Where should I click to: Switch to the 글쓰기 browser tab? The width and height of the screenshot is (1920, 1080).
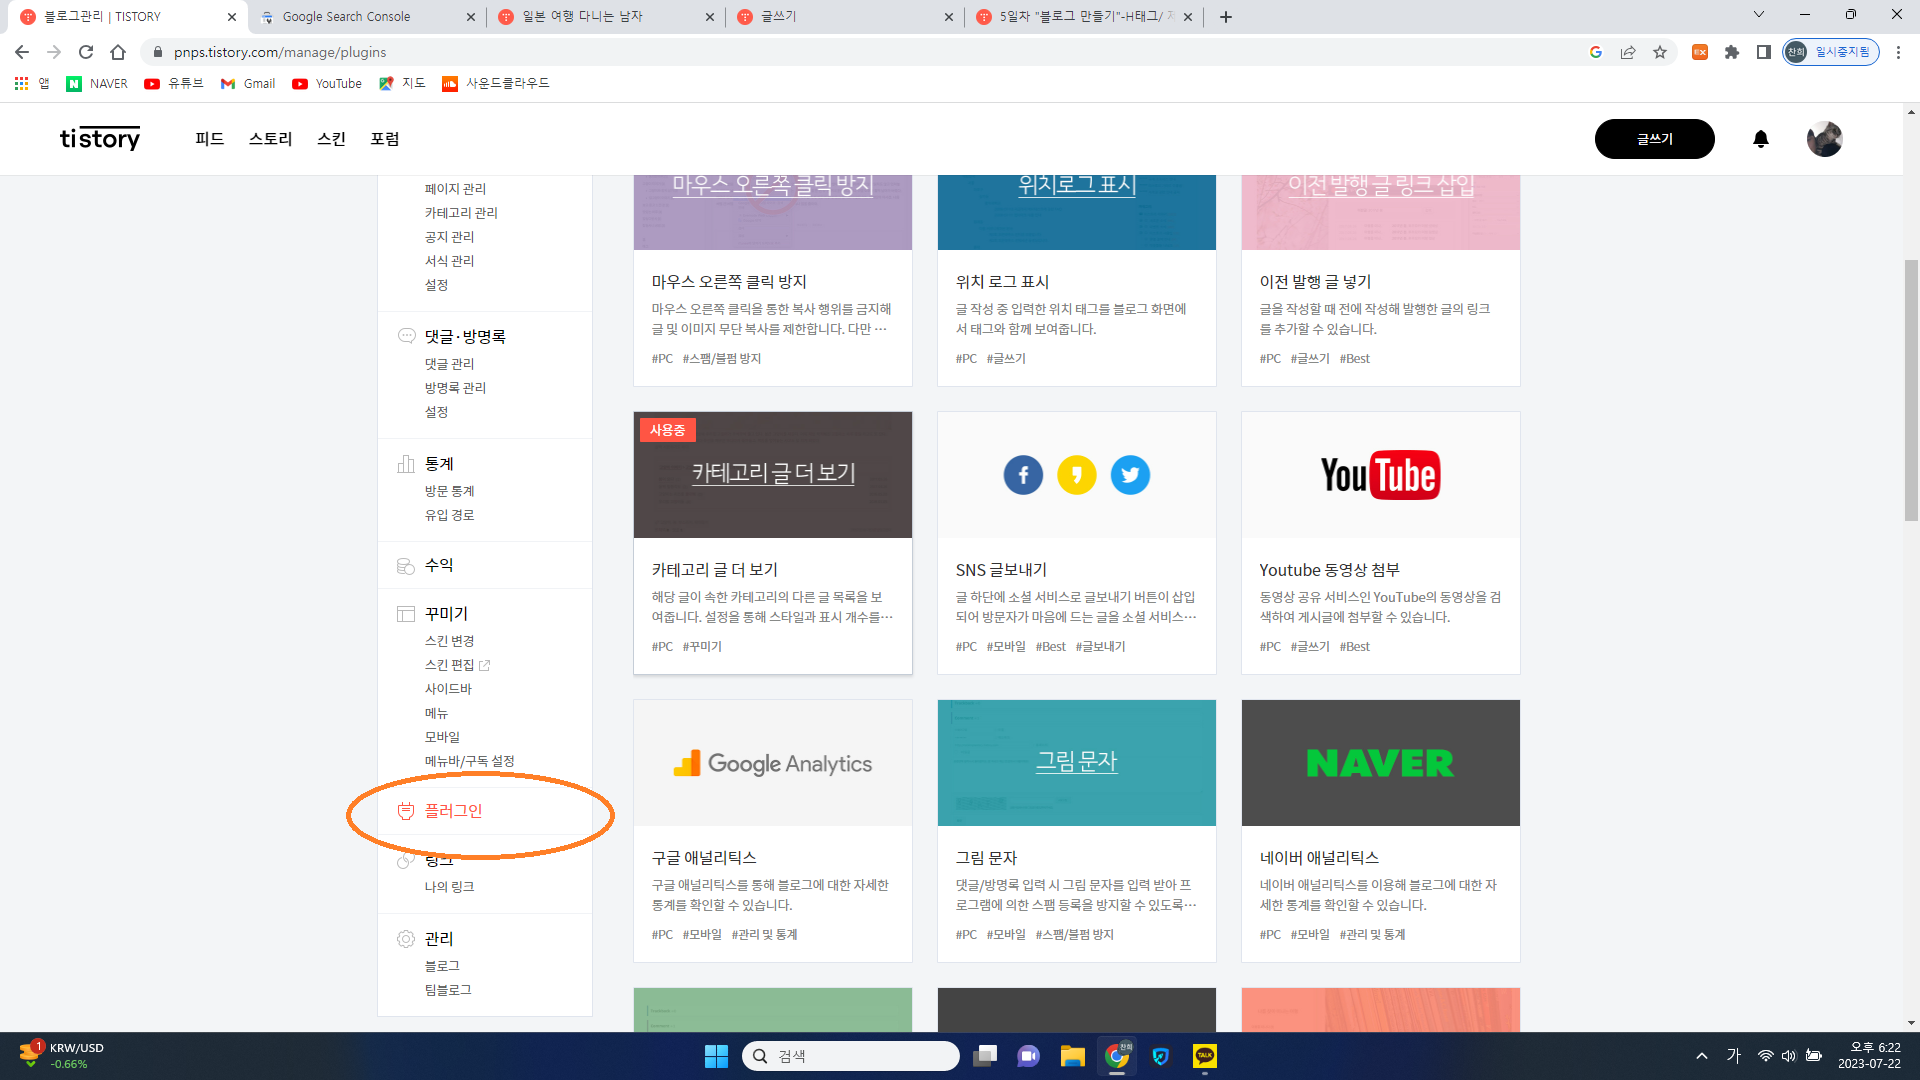coord(844,17)
